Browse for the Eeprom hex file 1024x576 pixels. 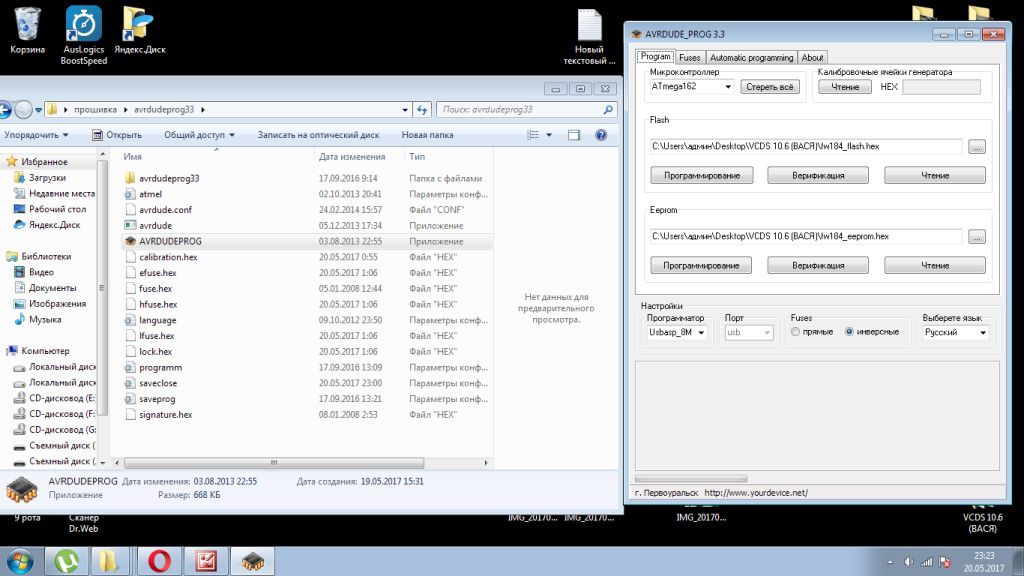(x=976, y=237)
